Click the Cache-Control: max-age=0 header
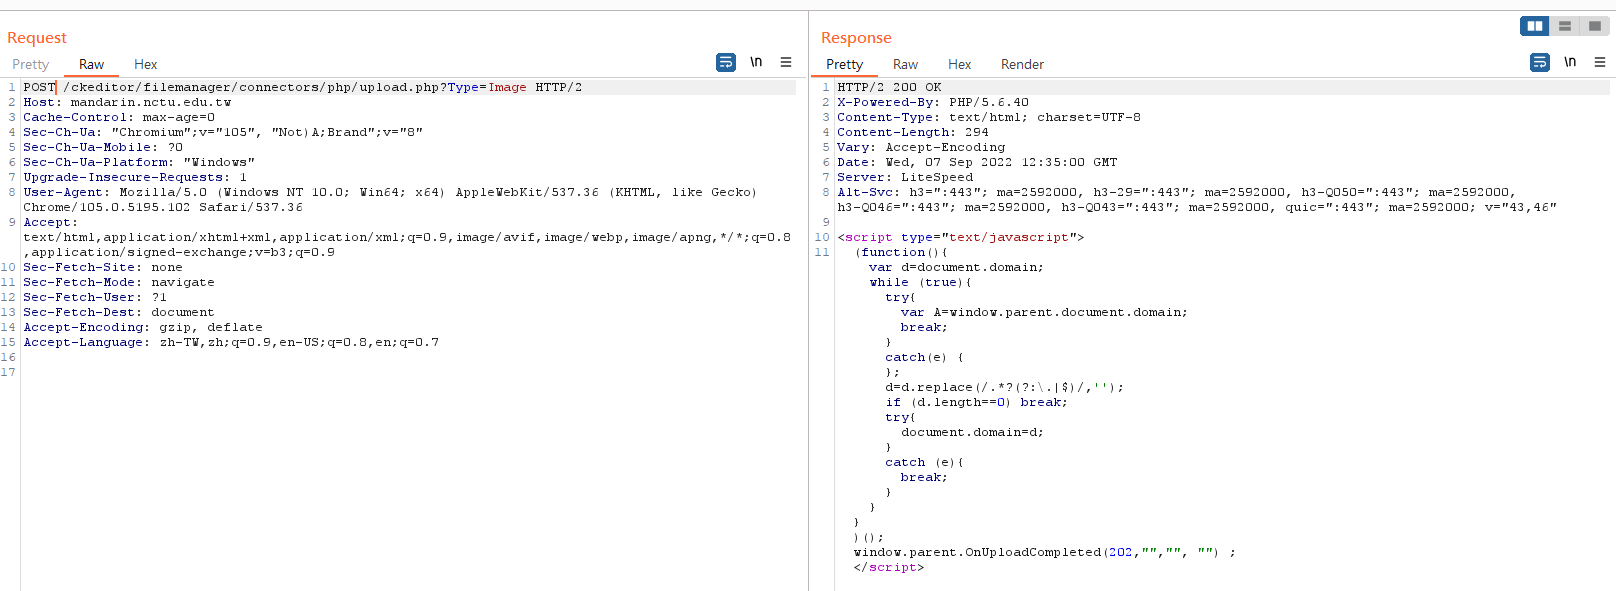Screen dimensions: 1616x591 [119, 117]
